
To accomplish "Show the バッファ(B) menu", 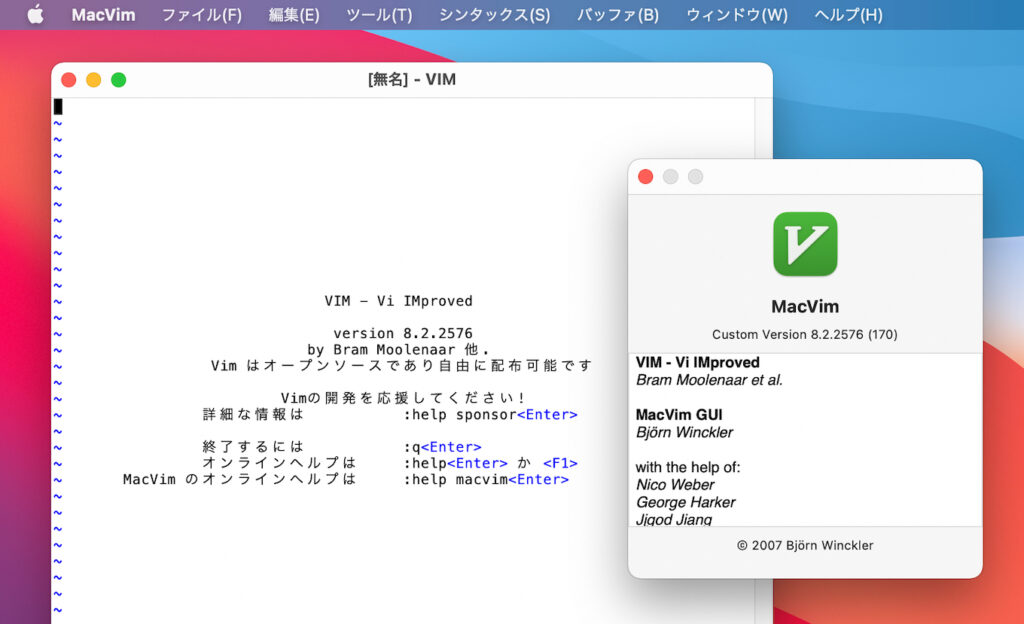I will tap(617, 15).
